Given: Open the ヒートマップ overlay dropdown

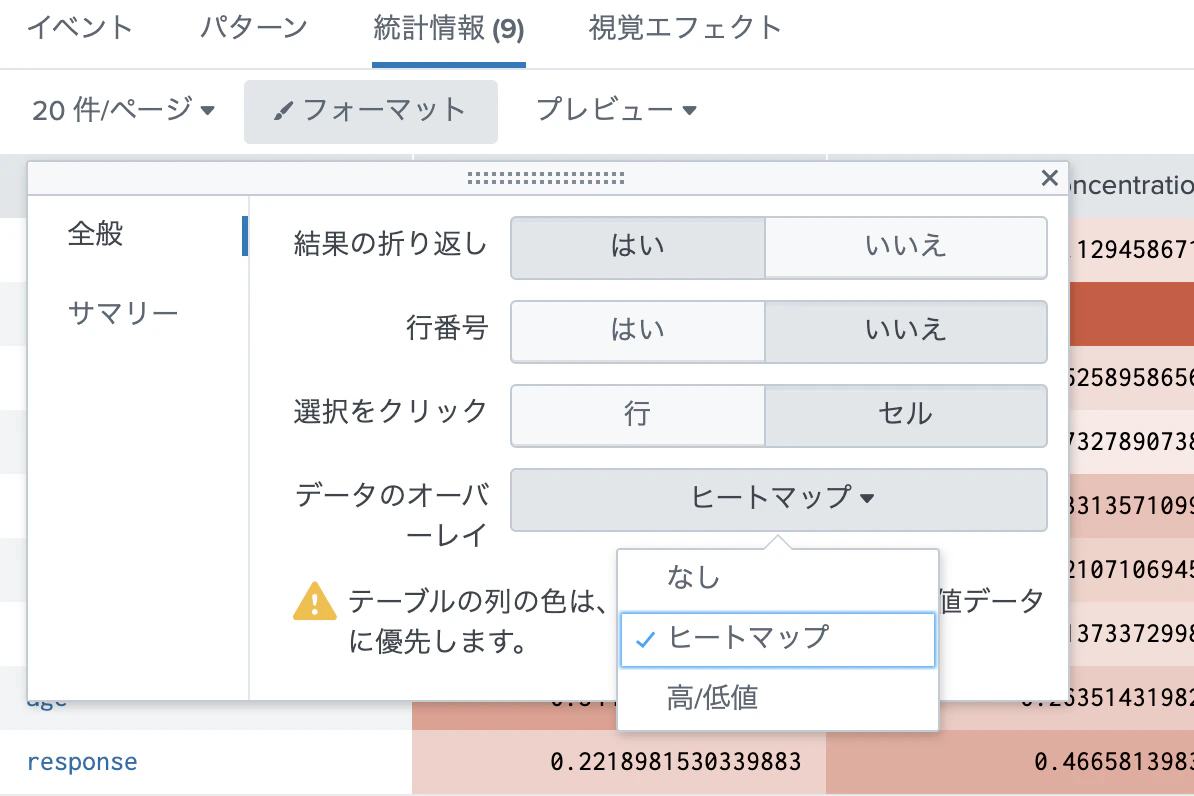Looking at the screenshot, I should (x=779, y=499).
